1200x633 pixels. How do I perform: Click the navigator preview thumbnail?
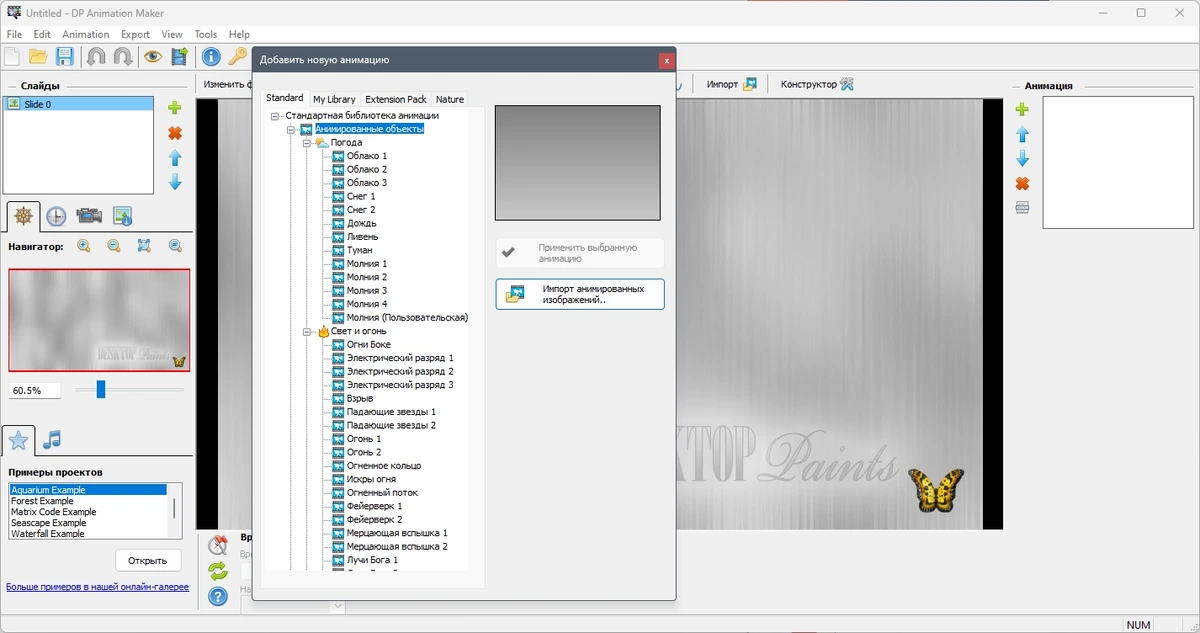pos(99,320)
